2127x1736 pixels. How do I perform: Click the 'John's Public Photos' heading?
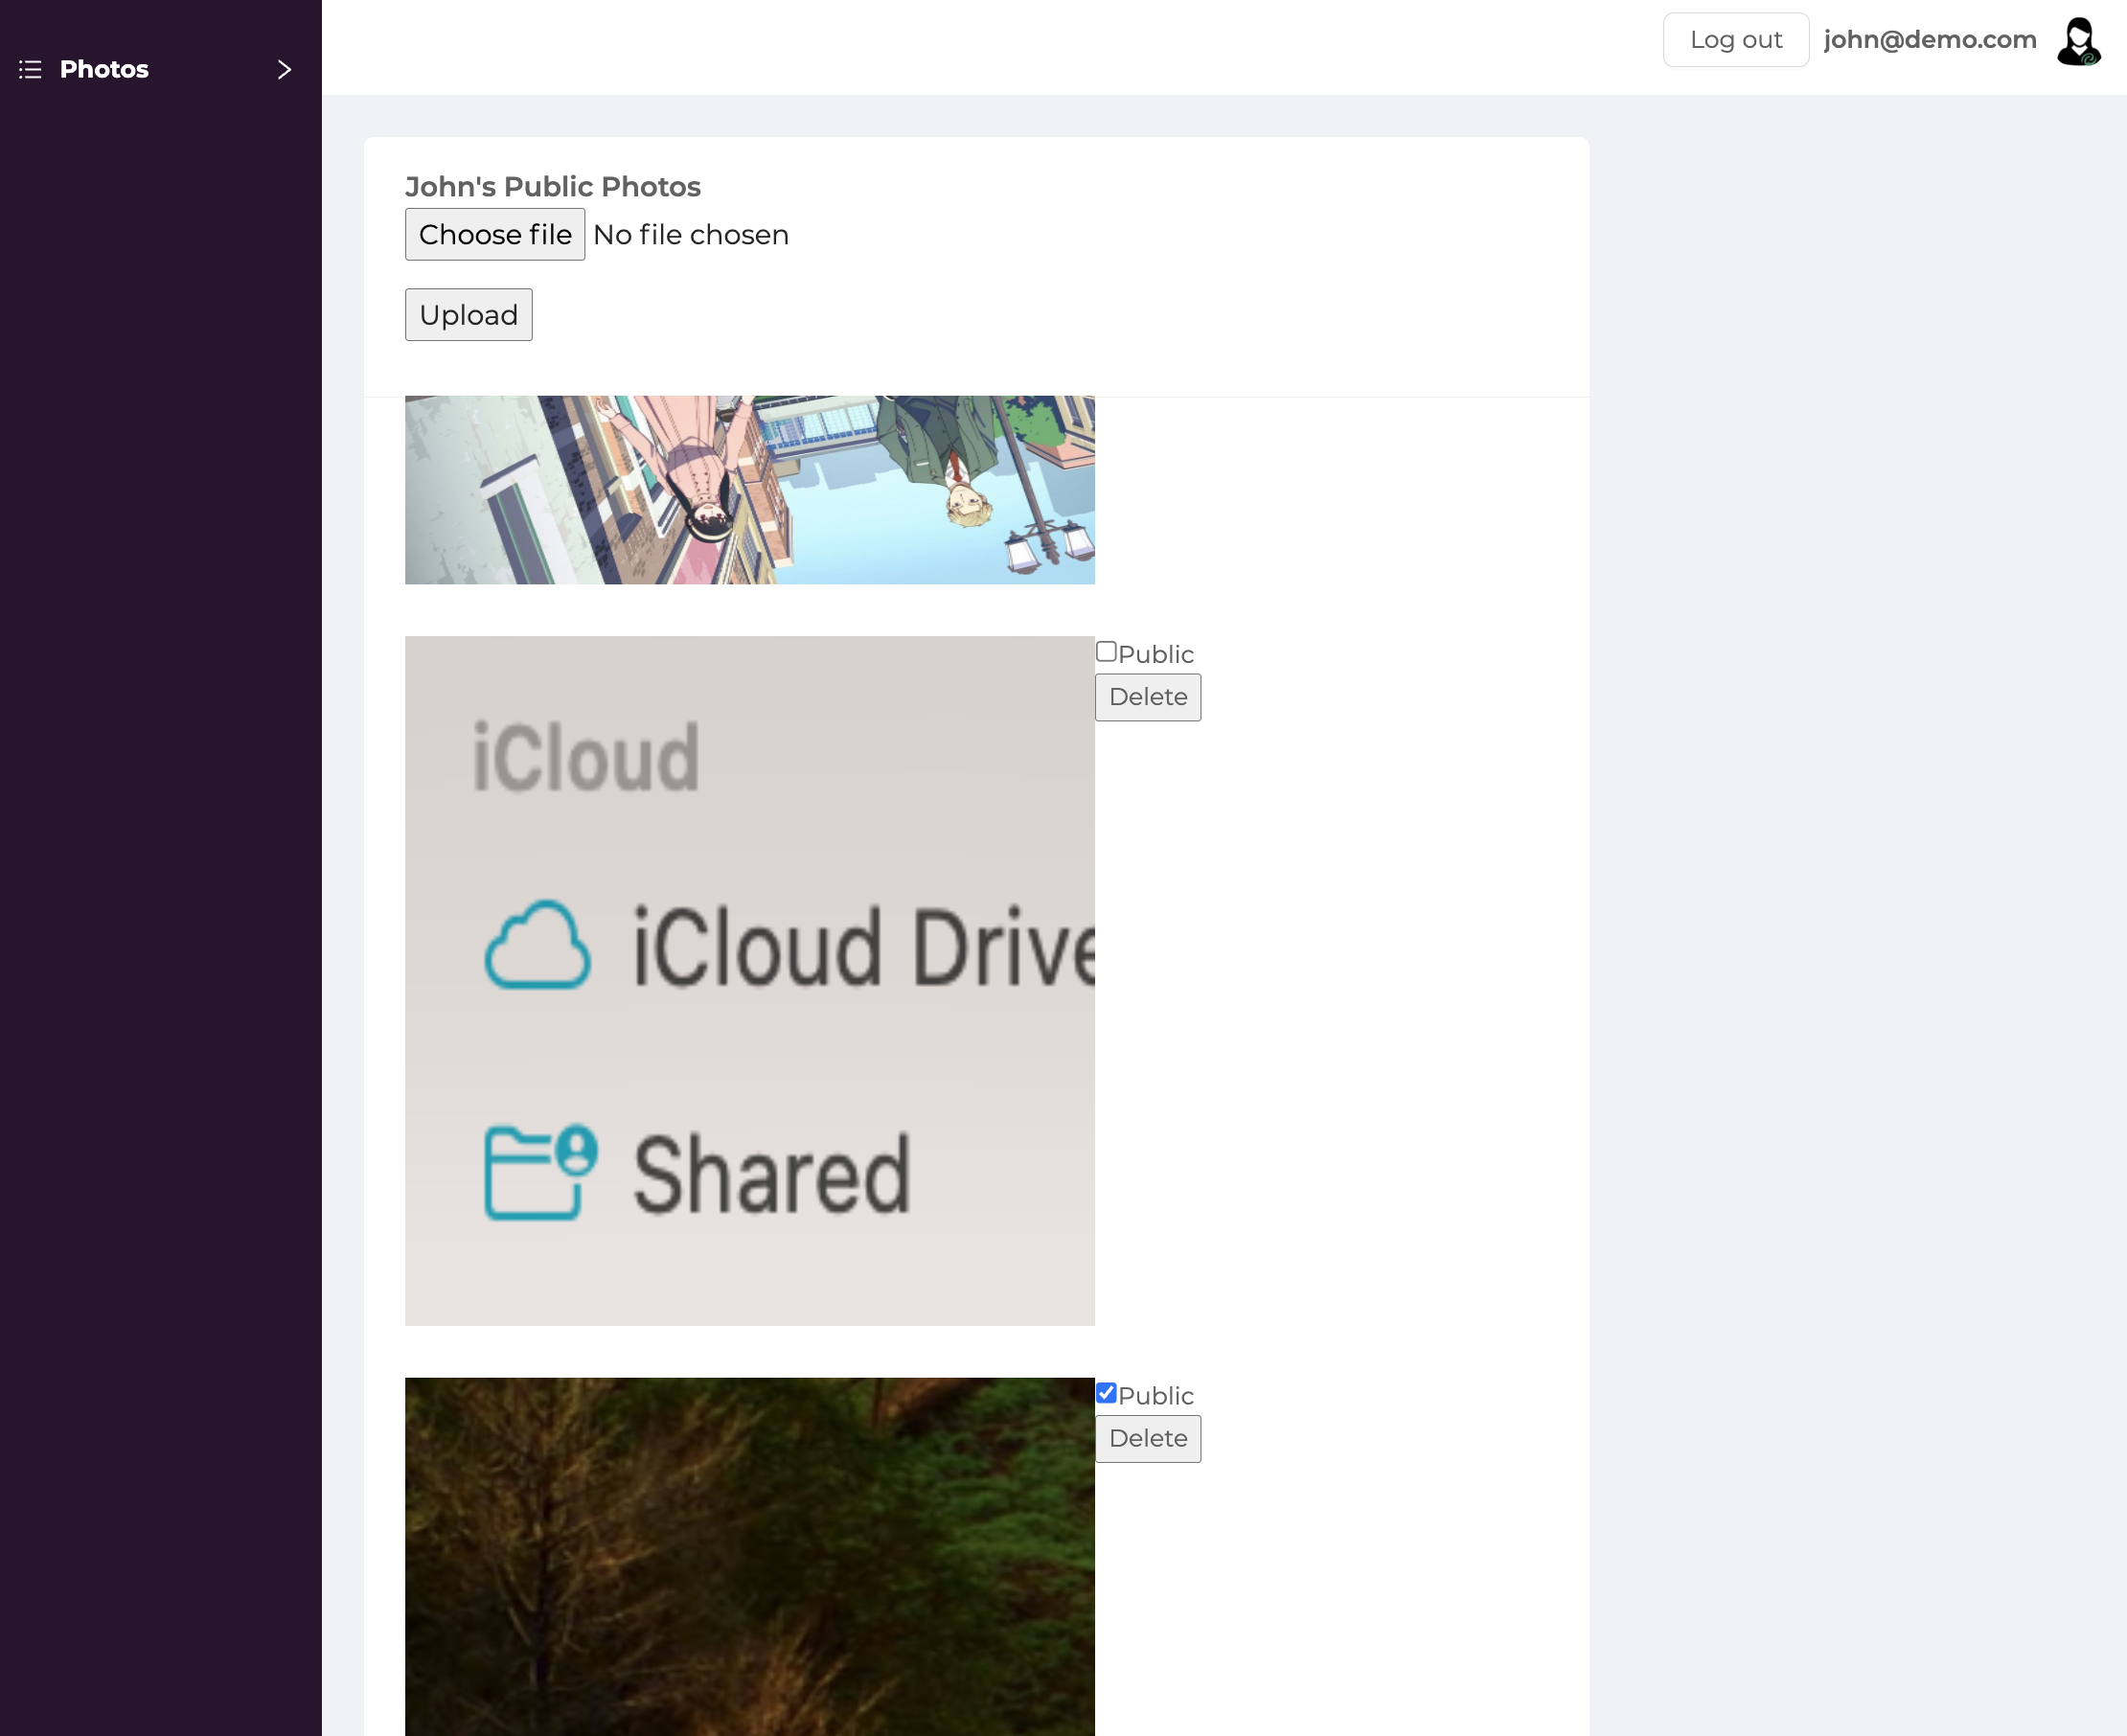[x=552, y=187]
